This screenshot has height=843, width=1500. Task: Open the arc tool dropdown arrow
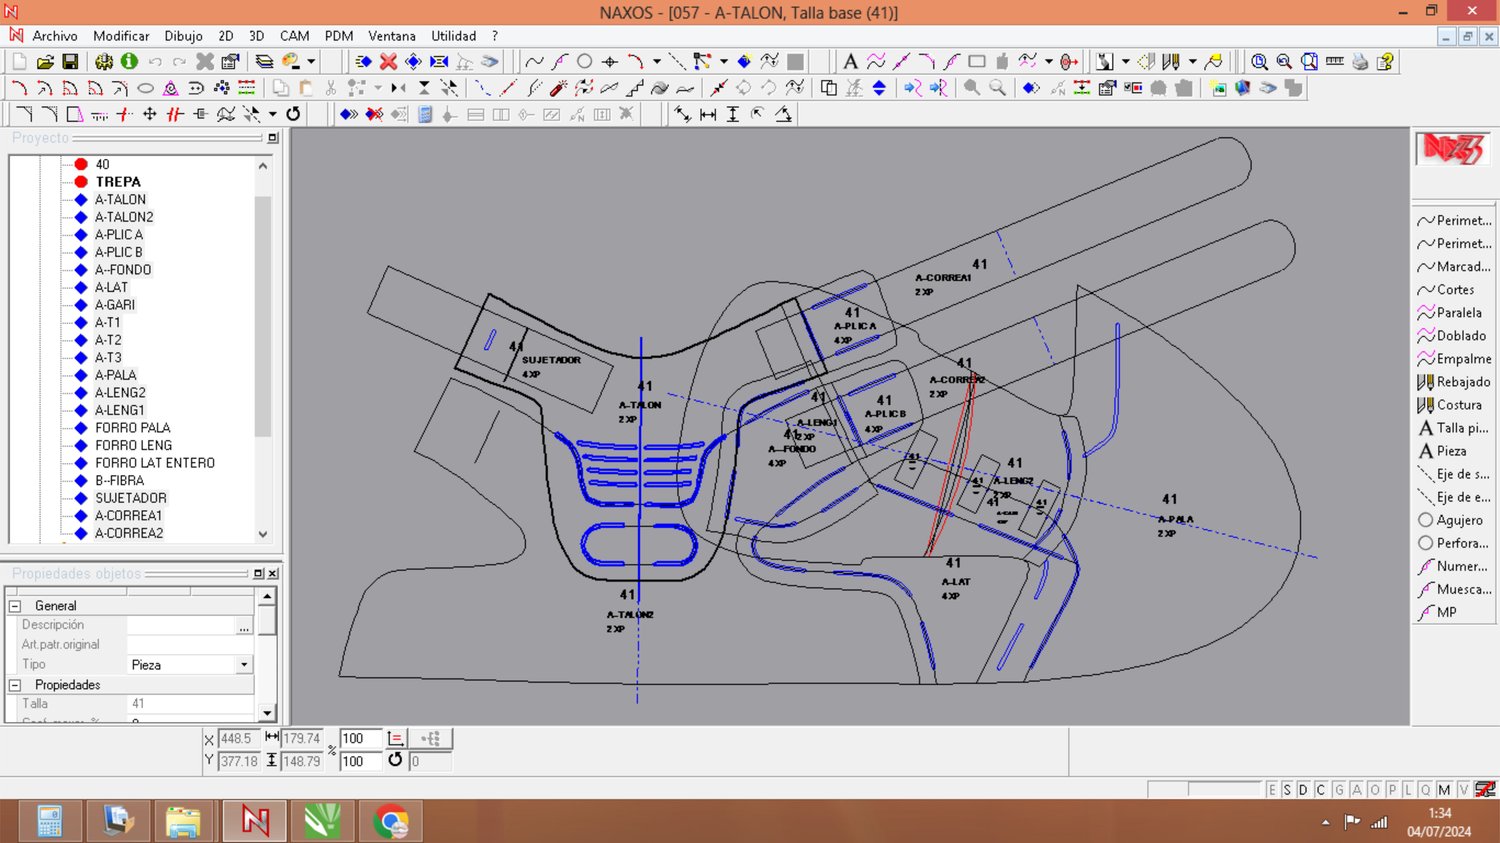[x=657, y=61]
